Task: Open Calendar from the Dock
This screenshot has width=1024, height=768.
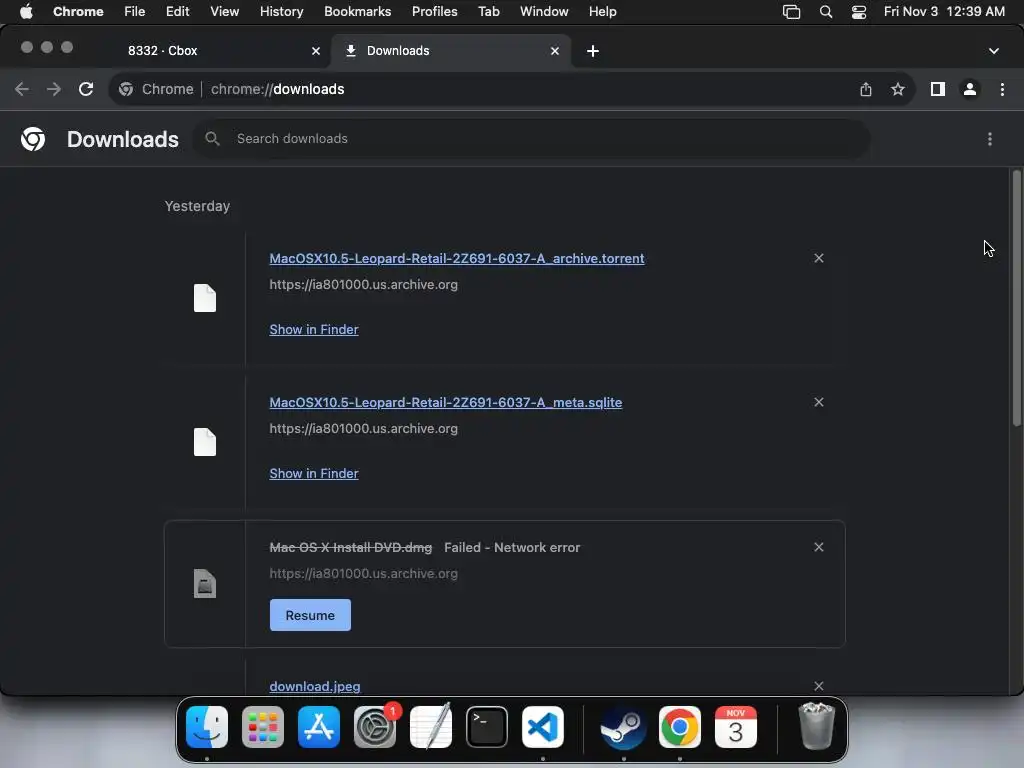Action: click(735, 727)
